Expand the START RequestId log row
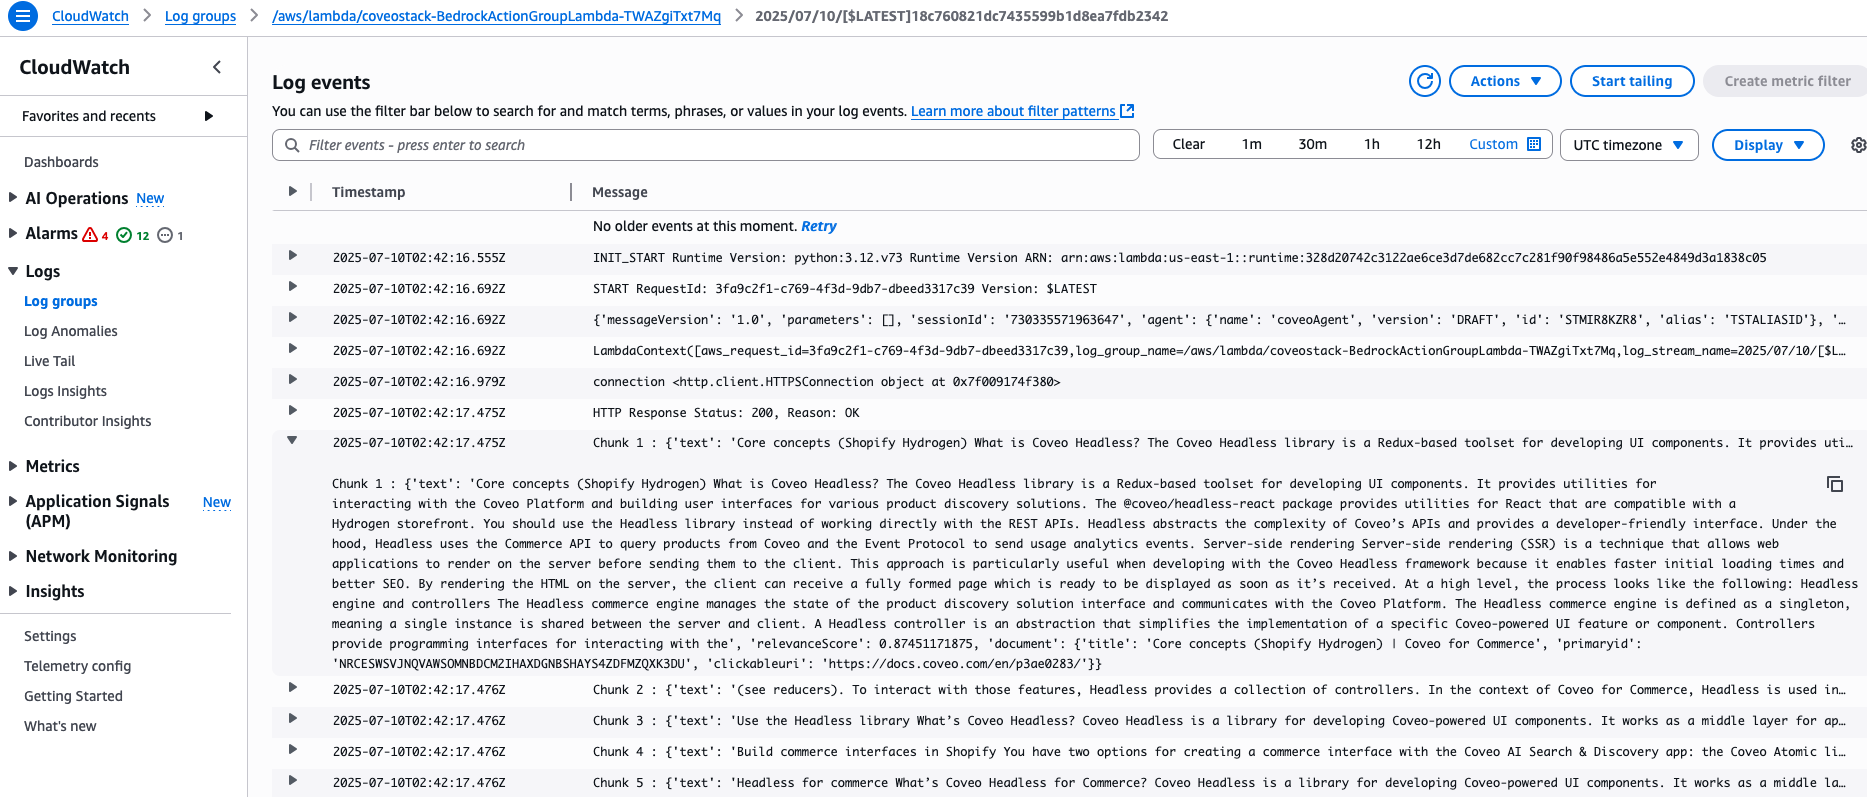 [x=292, y=286]
